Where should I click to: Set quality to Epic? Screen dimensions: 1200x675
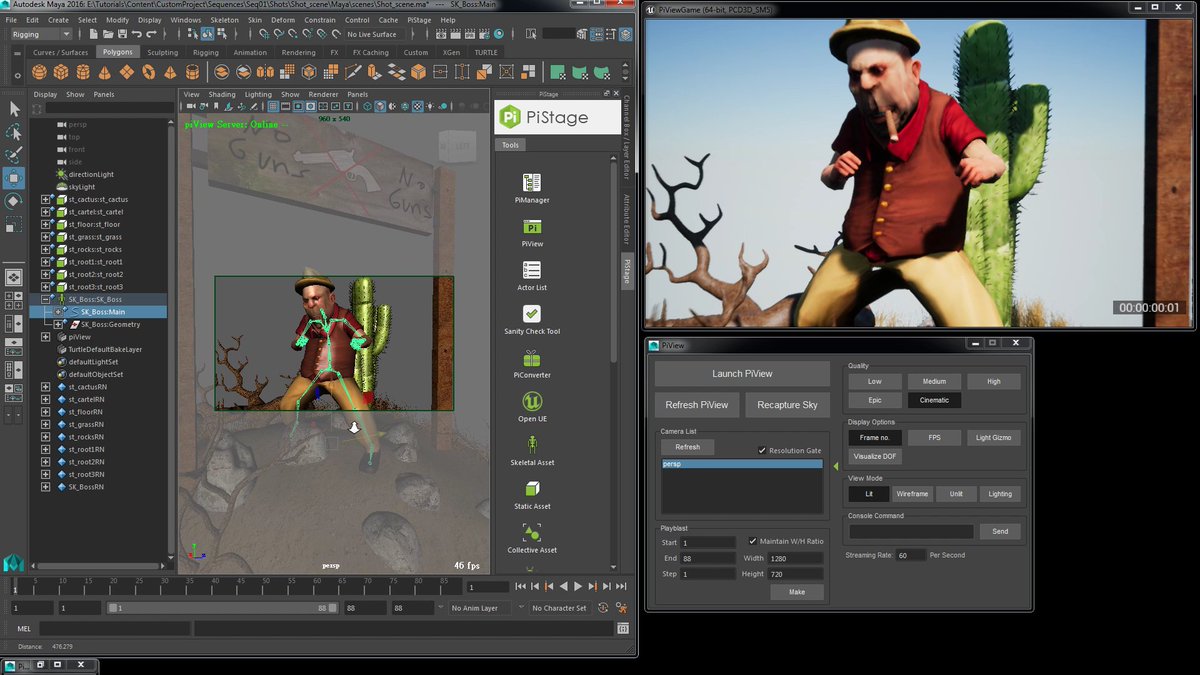point(875,400)
